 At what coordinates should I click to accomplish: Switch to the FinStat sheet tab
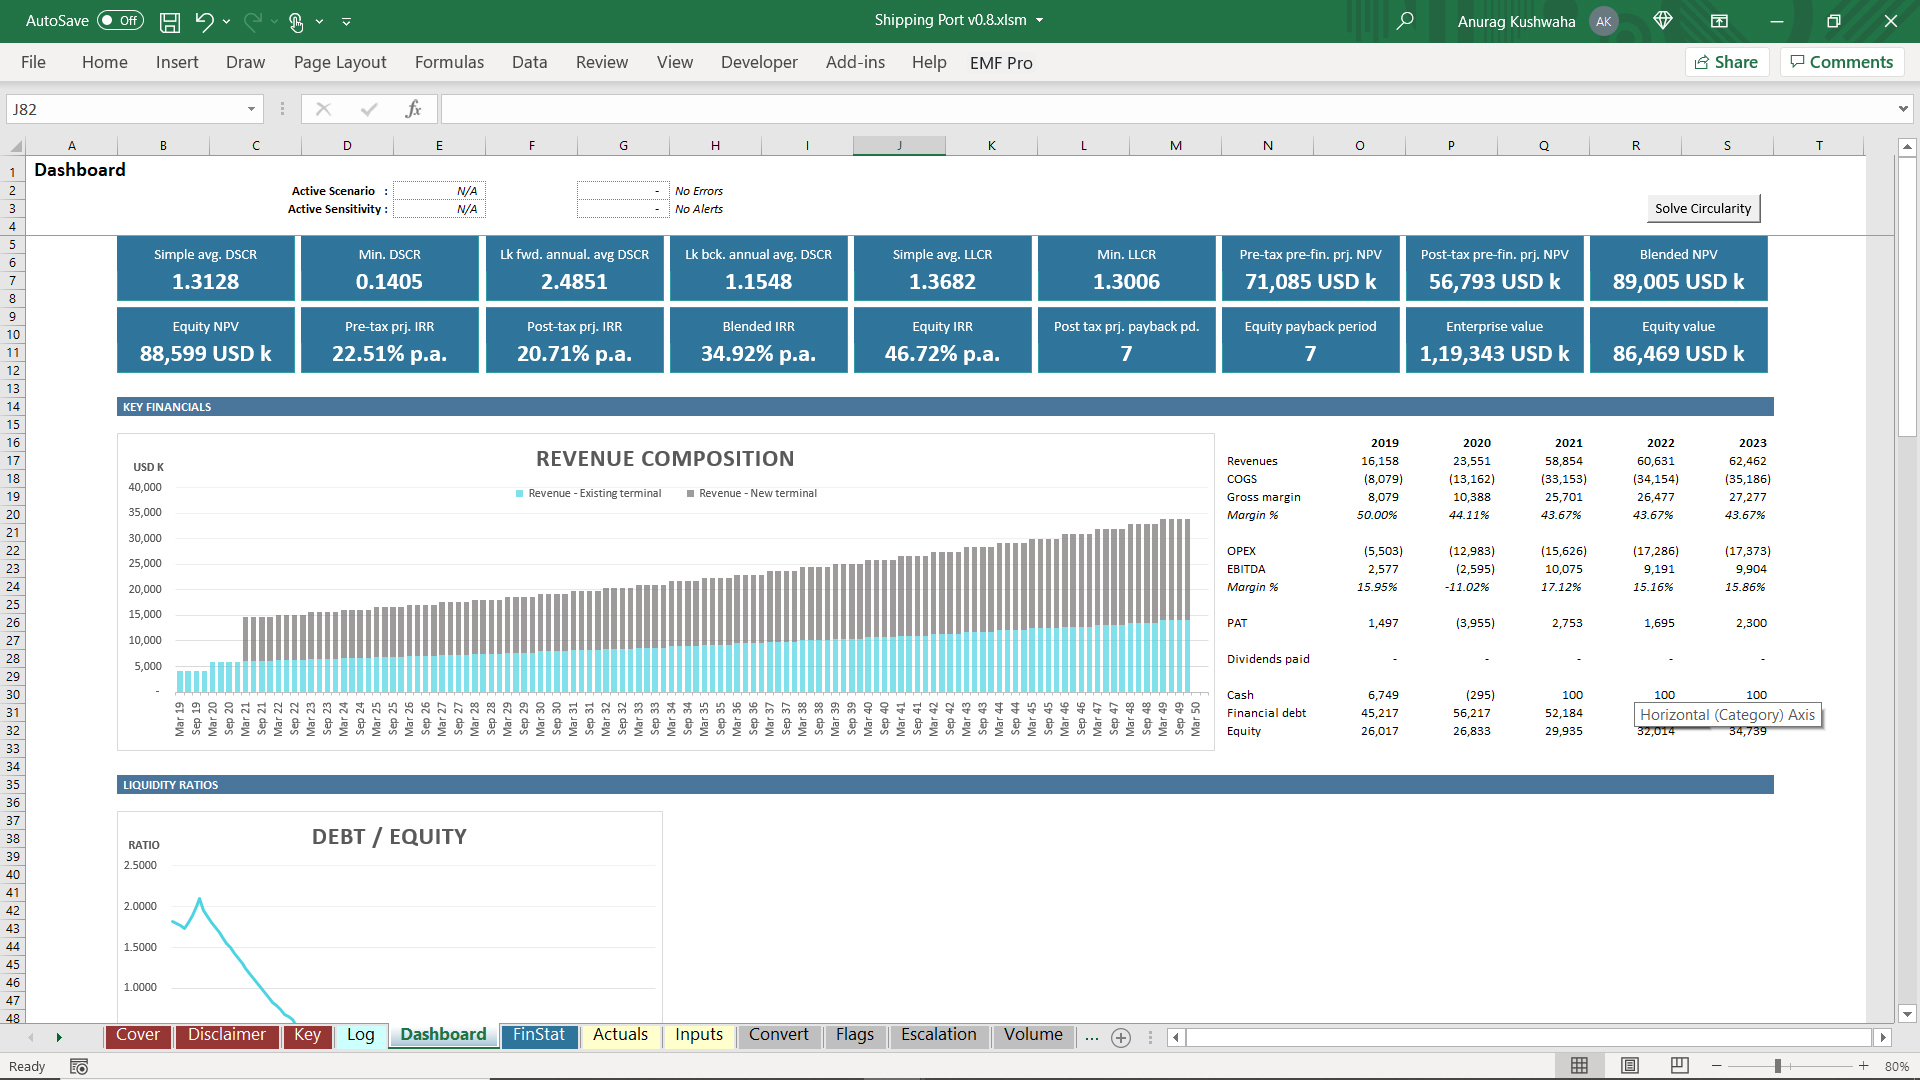coord(539,1035)
